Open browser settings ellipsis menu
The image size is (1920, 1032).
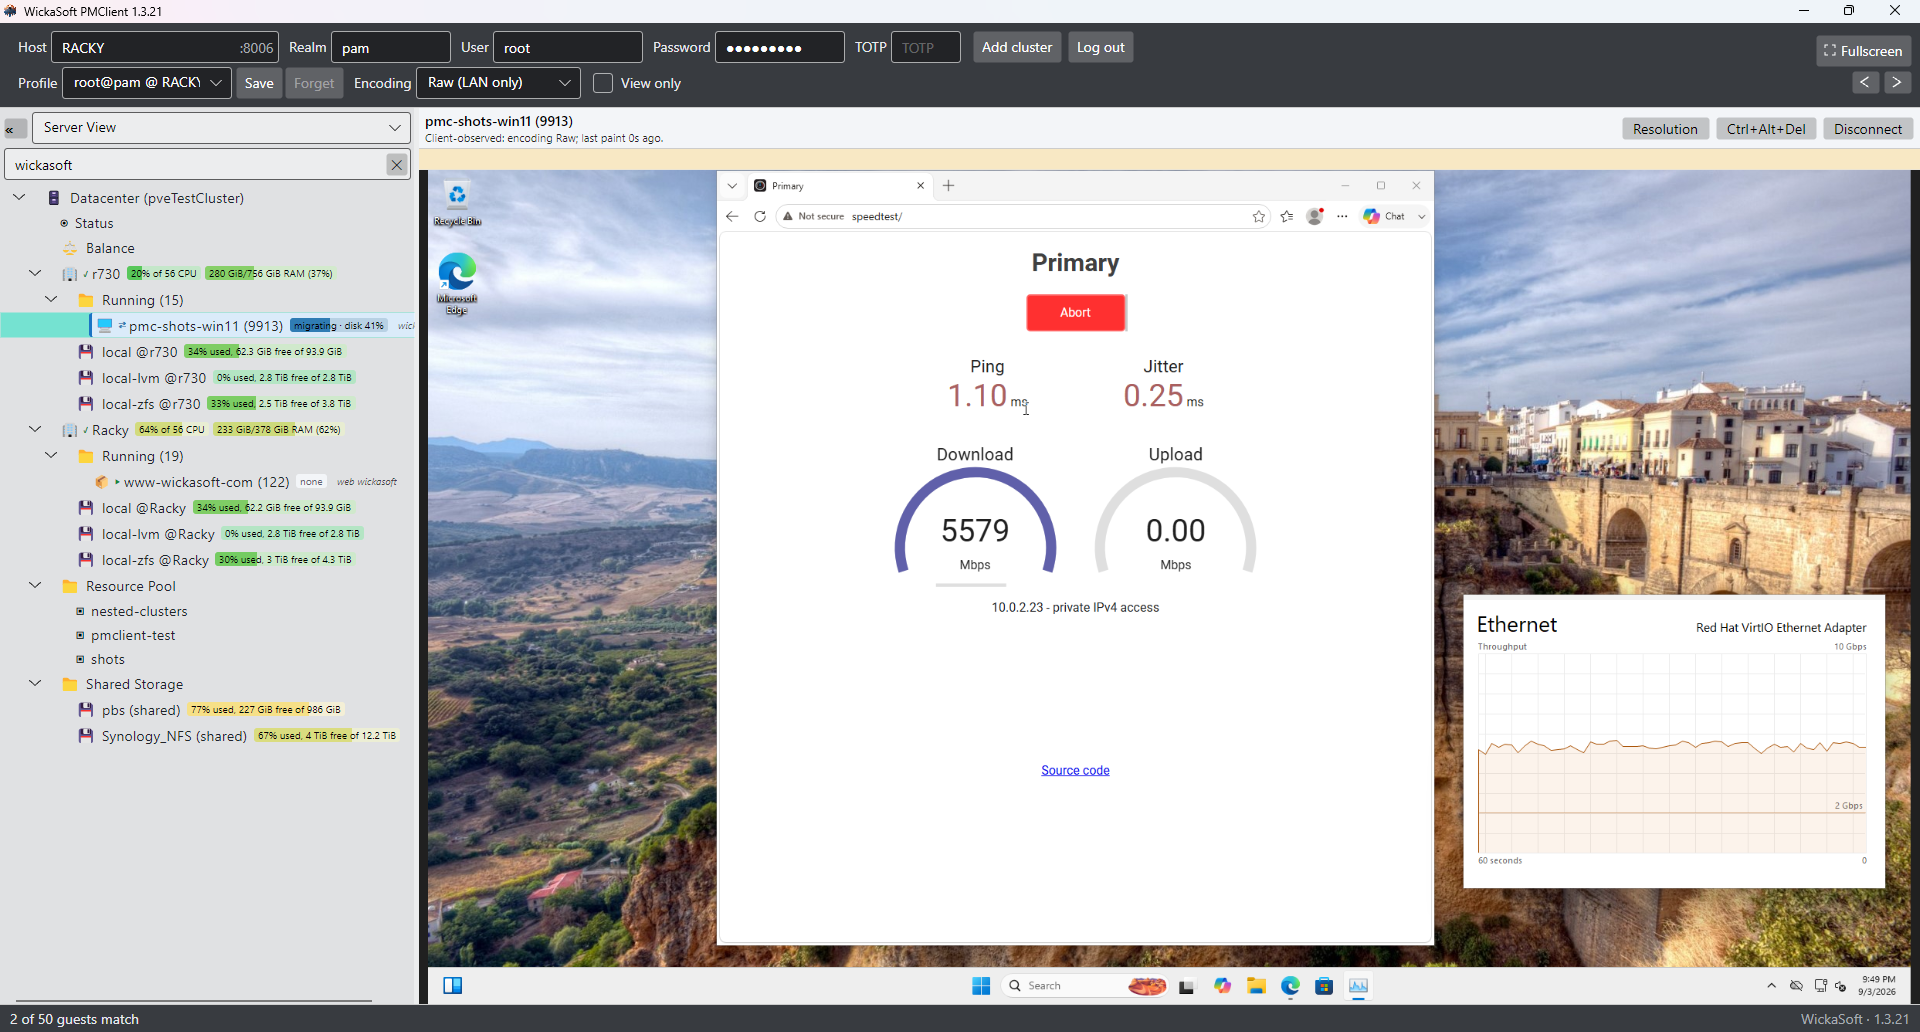pyautogui.click(x=1342, y=216)
